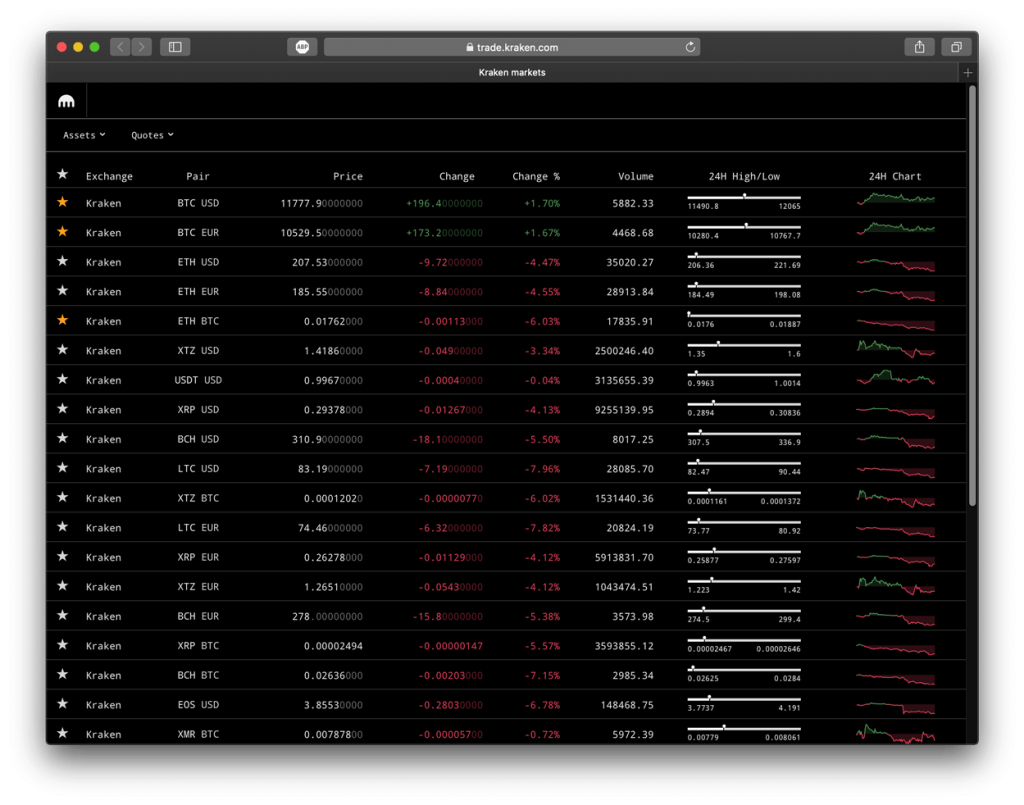Sort table by Exchange column header

(x=109, y=176)
